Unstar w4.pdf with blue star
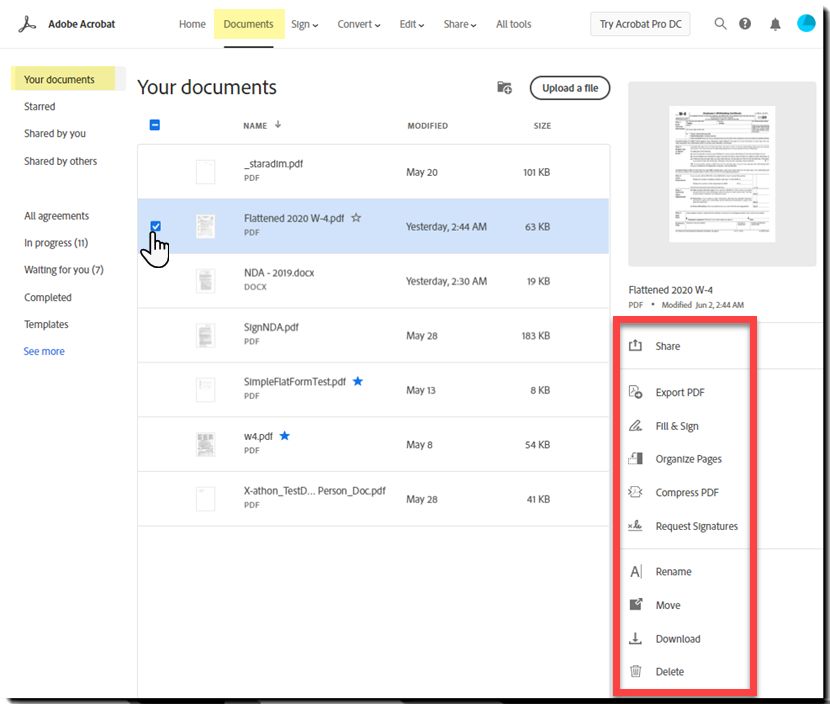Screen dimensions: 830x704 (285, 436)
